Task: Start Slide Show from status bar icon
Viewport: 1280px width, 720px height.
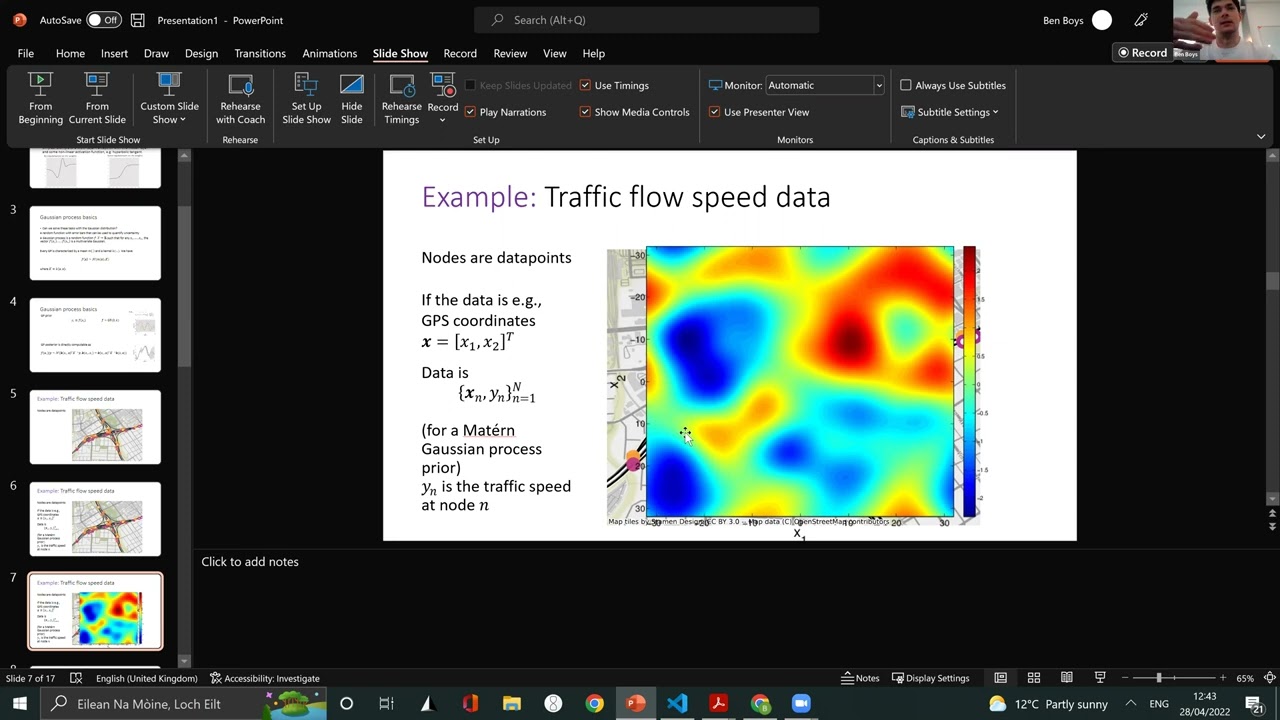Action: pyautogui.click(x=1100, y=678)
